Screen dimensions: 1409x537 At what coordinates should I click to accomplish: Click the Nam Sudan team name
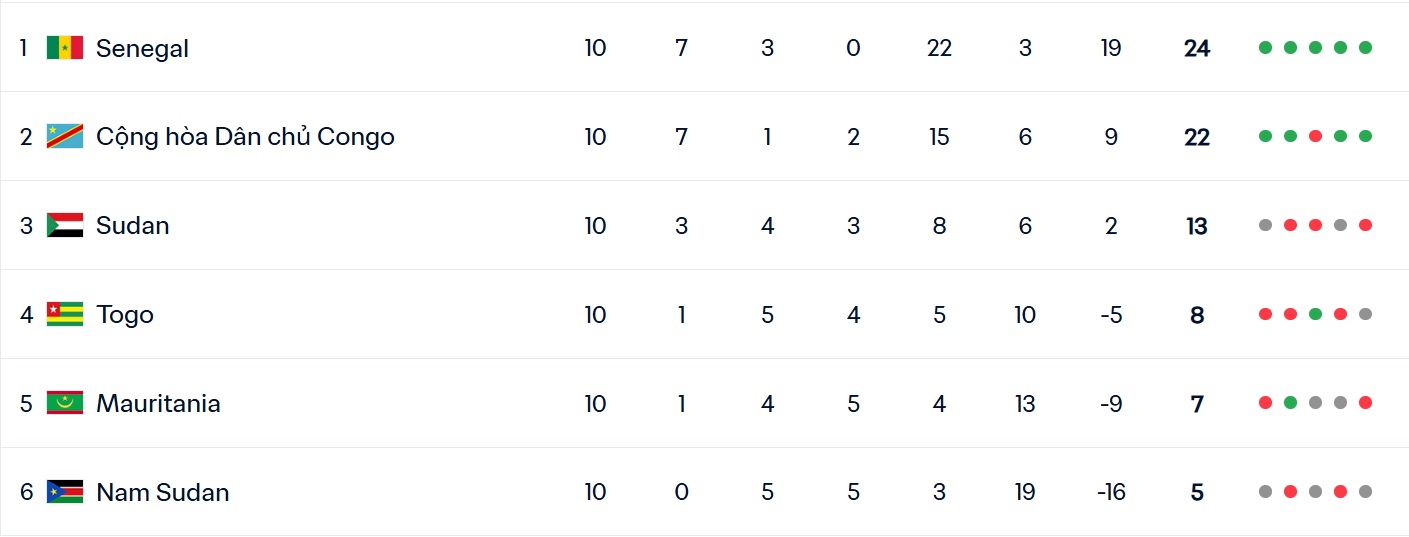[x=162, y=492]
